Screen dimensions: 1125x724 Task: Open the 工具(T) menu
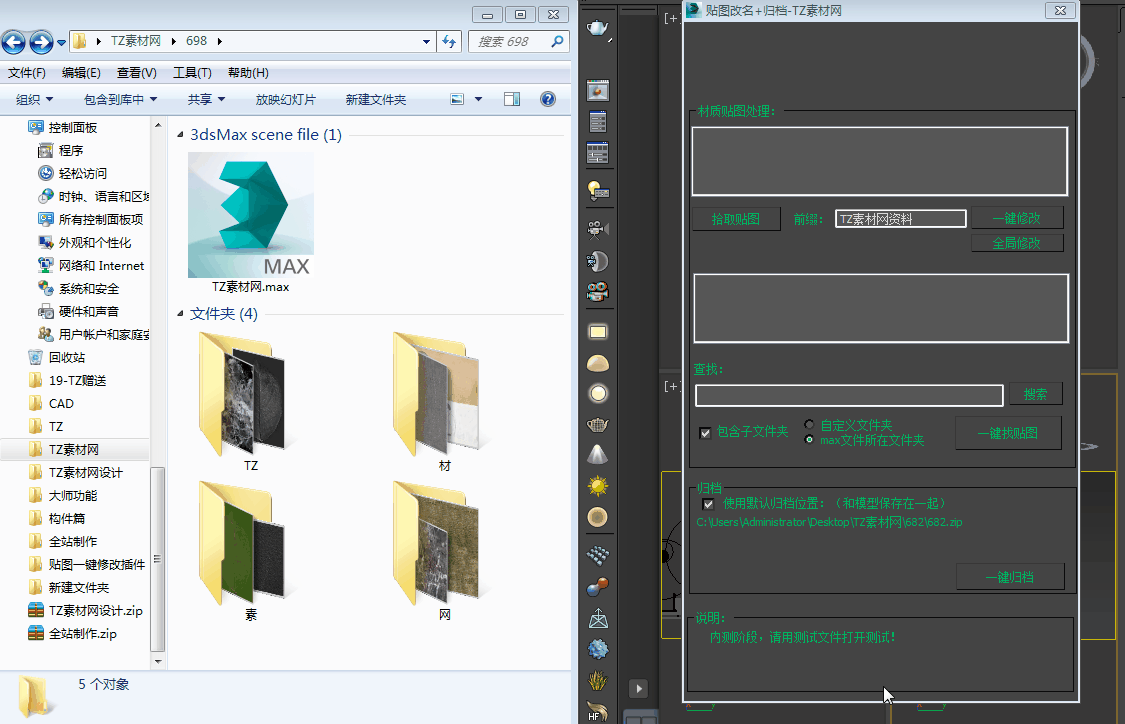(192, 72)
